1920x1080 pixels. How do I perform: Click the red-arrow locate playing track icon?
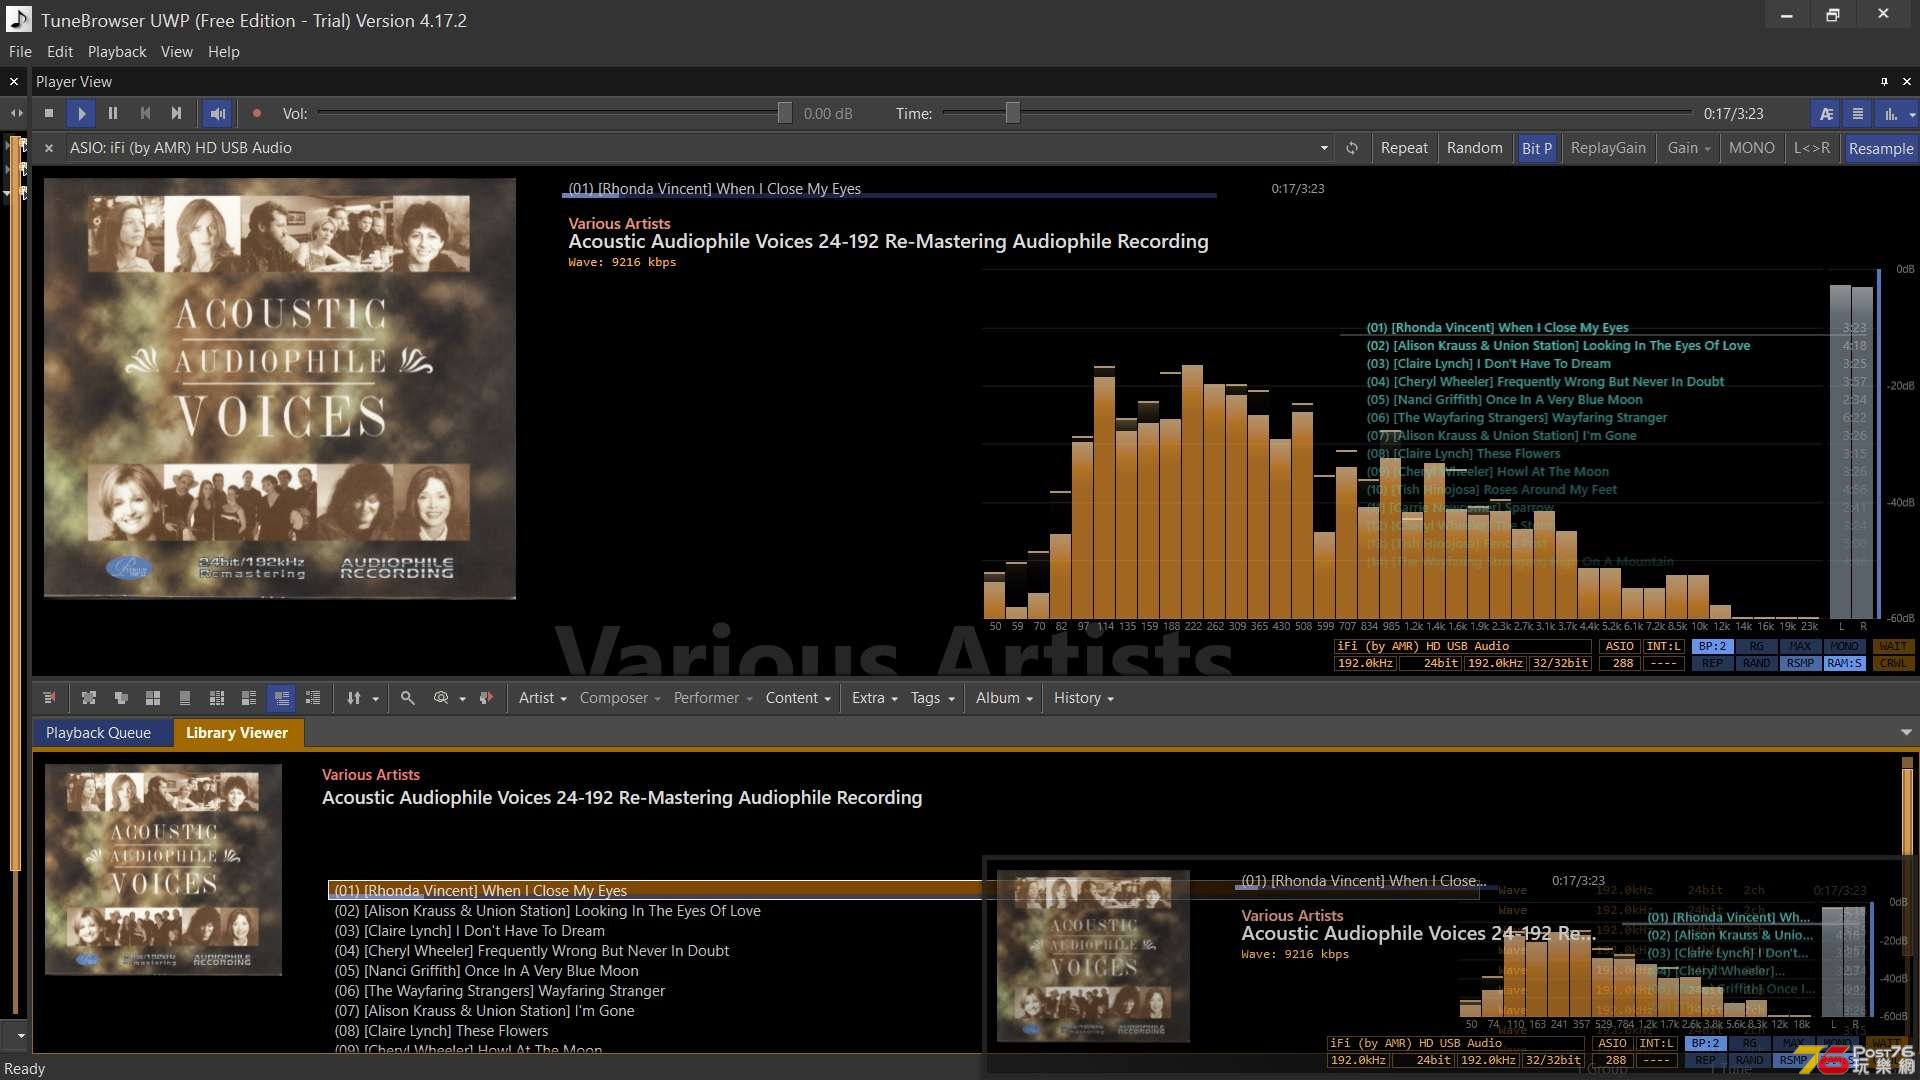tap(486, 698)
